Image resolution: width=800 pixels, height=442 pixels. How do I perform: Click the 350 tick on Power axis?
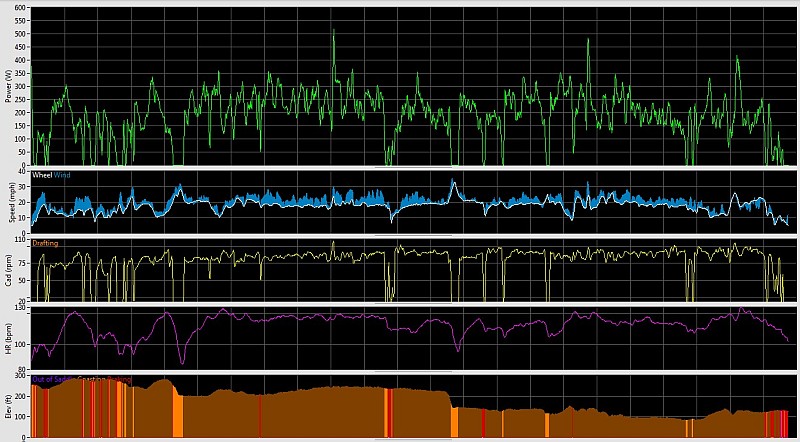point(22,73)
